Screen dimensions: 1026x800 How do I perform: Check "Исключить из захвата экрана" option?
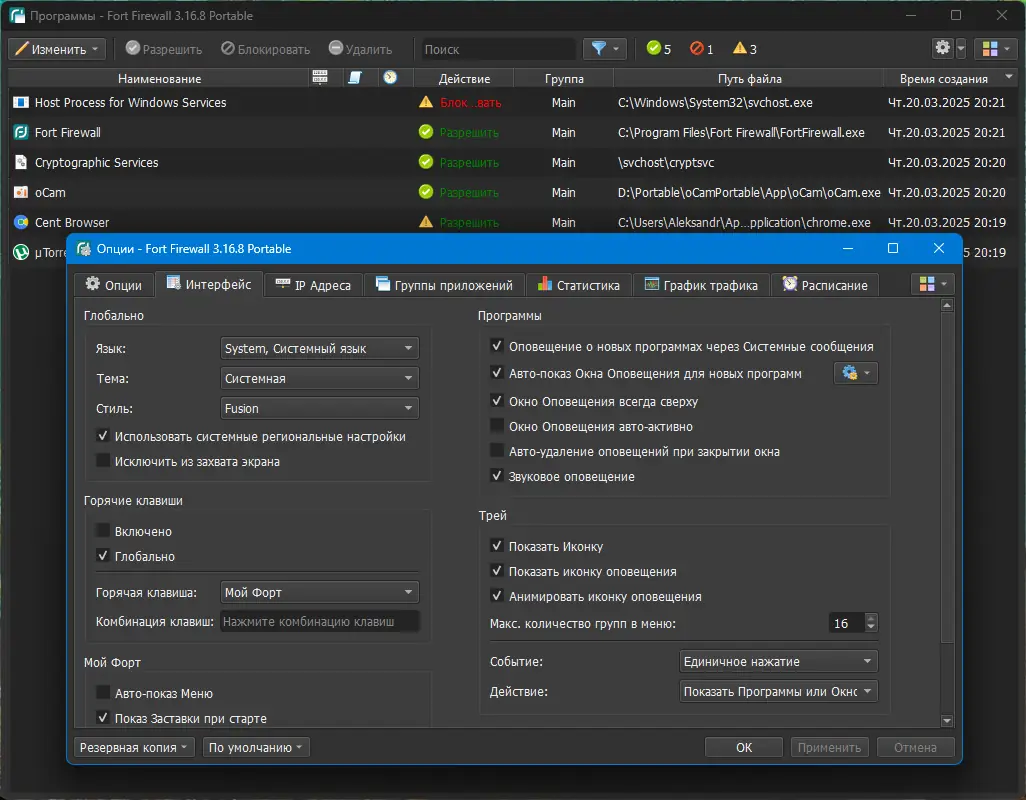point(103,461)
